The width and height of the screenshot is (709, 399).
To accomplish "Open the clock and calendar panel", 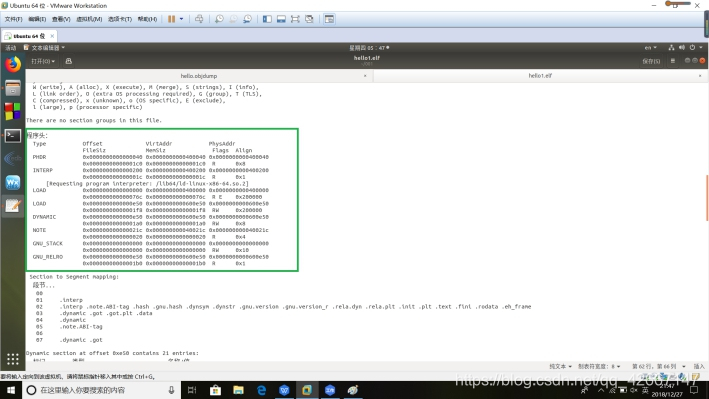I will tap(369, 48).
